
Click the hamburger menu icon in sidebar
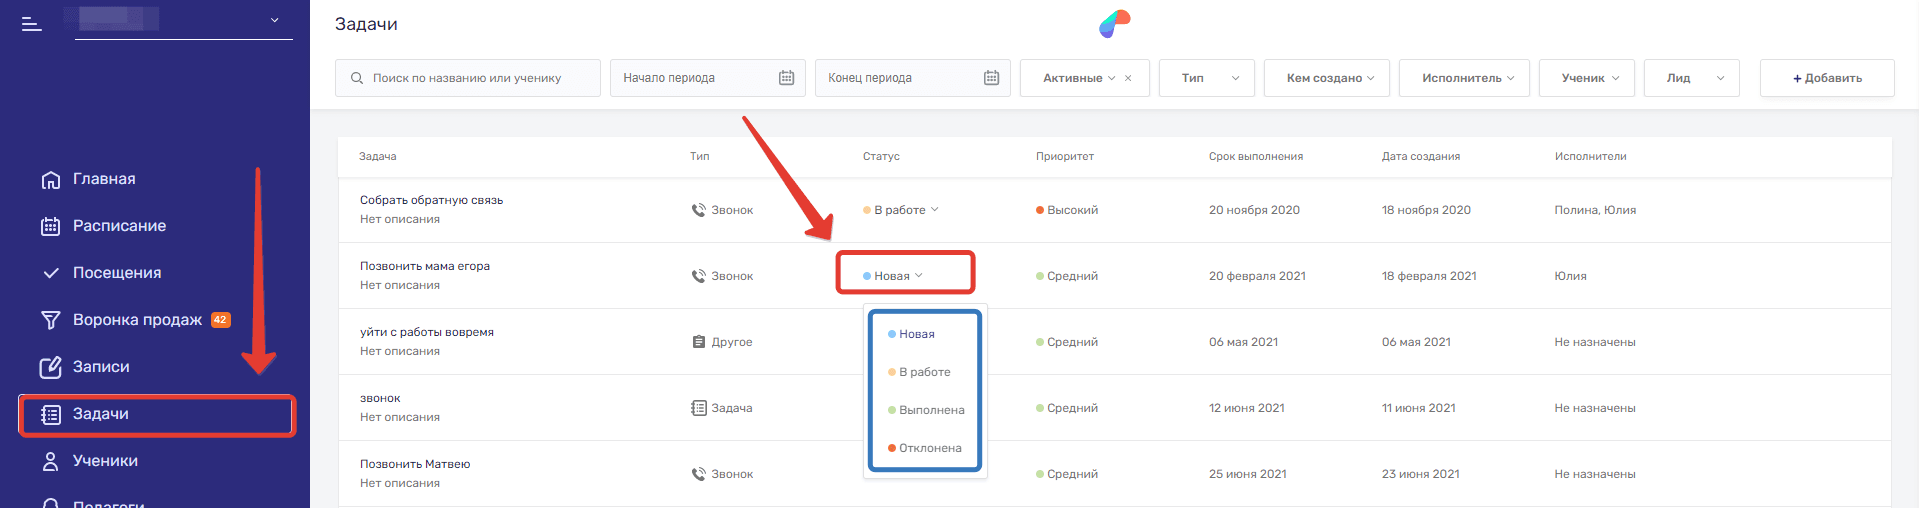click(32, 23)
